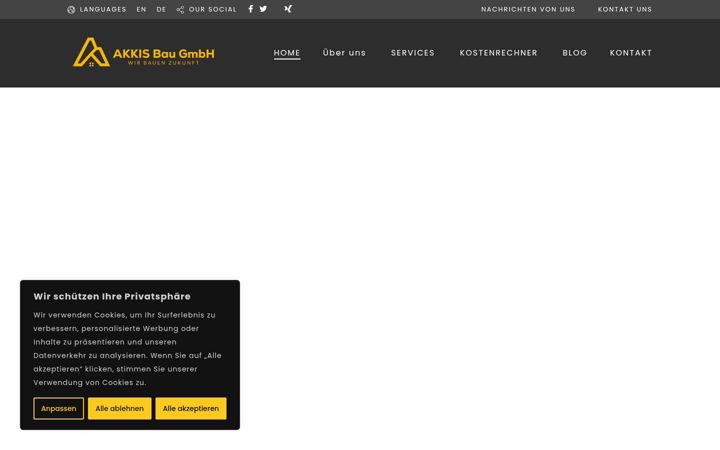Open the Über uns page
The height and width of the screenshot is (450, 720).
coord(344,53)
